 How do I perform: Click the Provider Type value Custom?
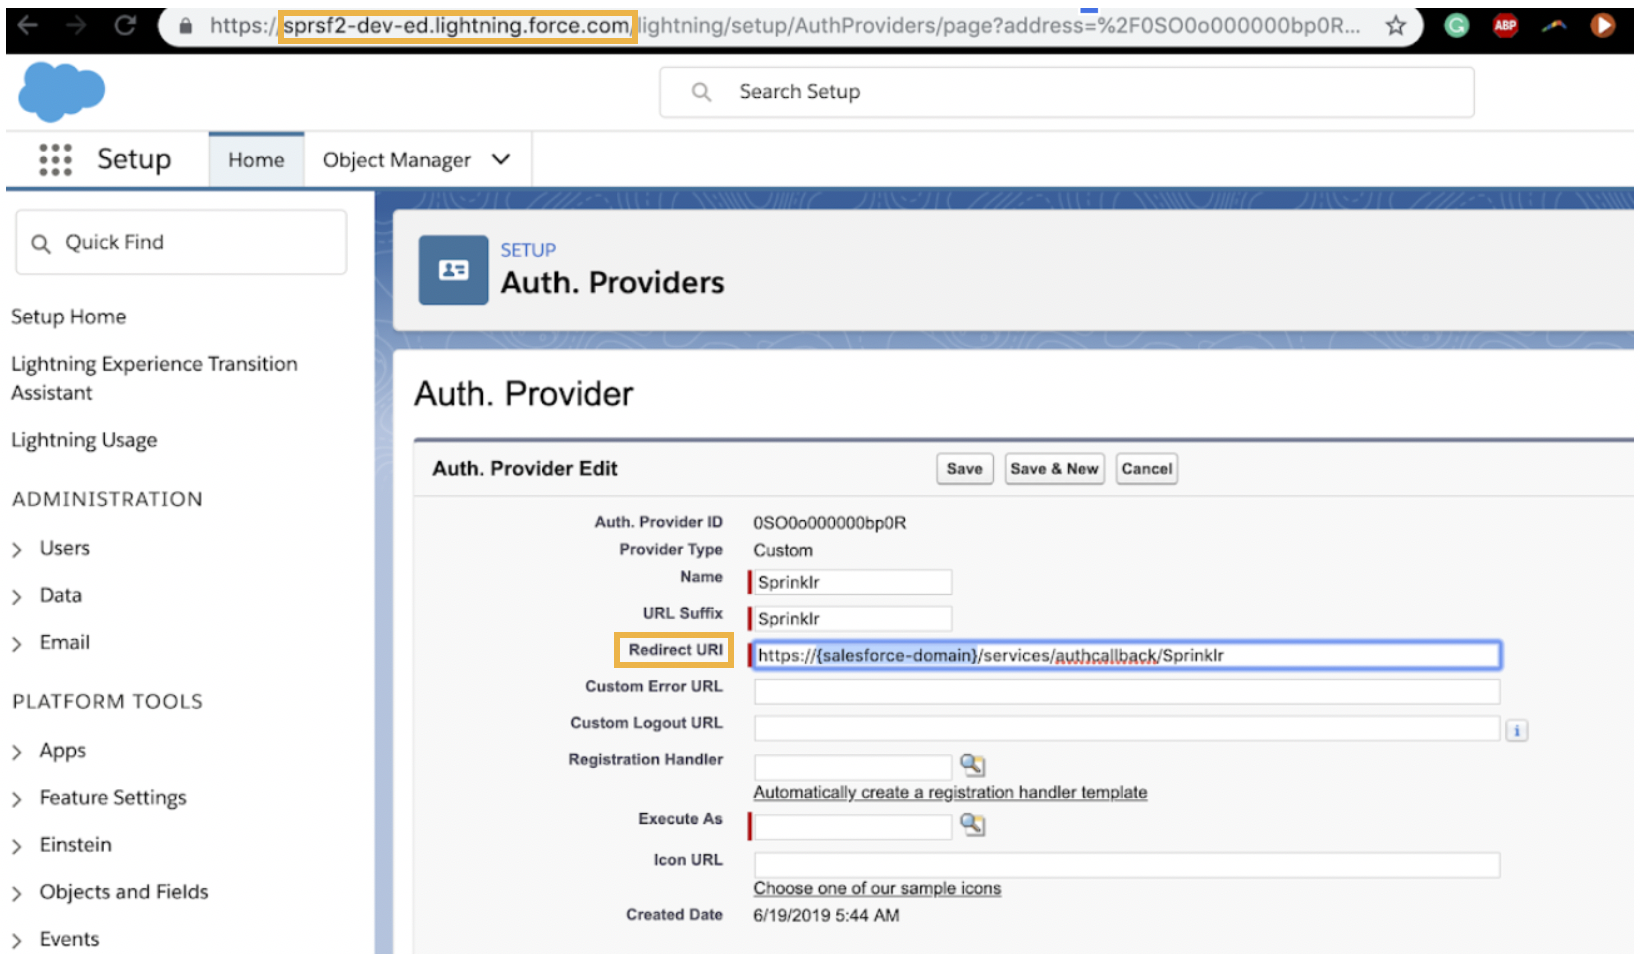click(x=783, y=550)
